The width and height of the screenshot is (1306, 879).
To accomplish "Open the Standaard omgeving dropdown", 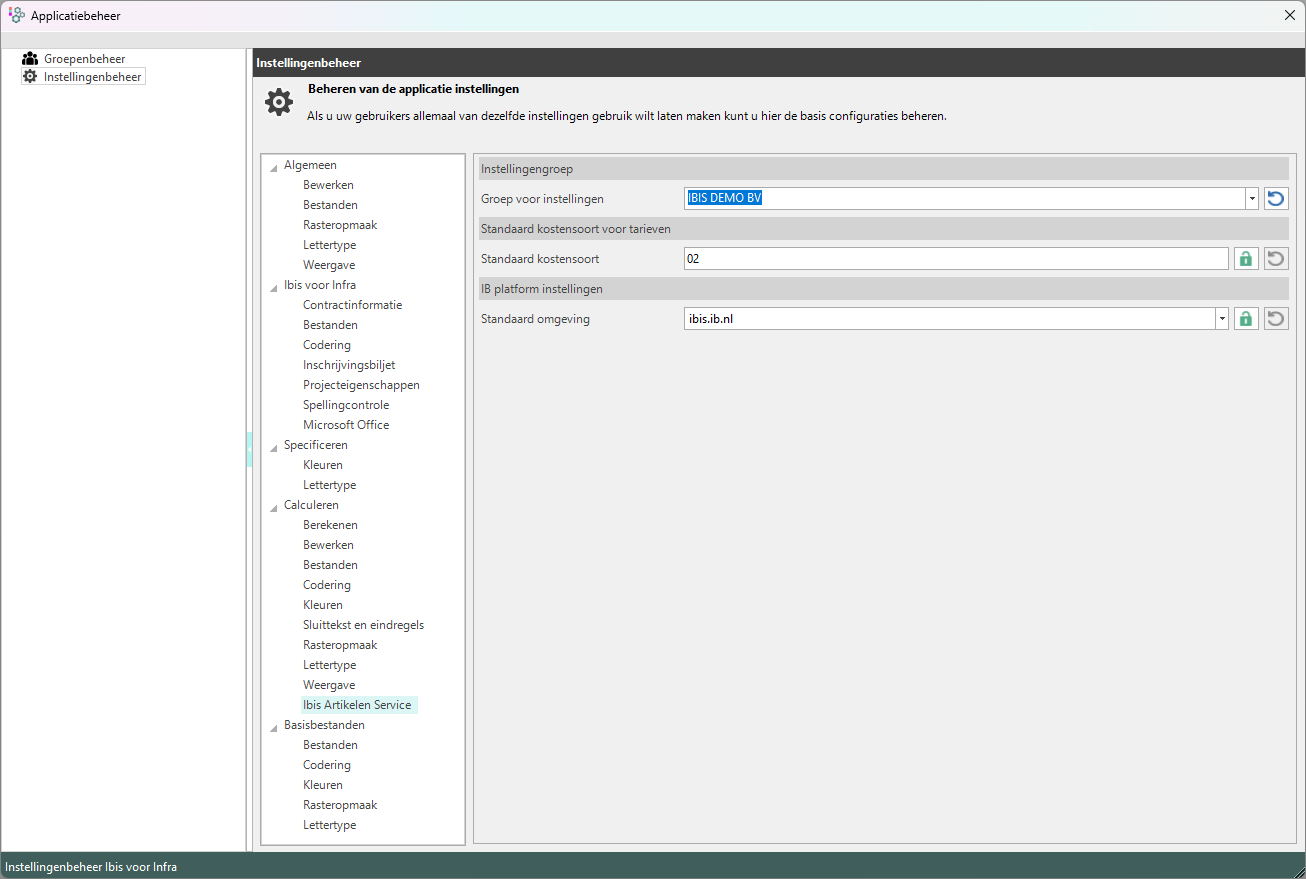I will click(1221, 319).
